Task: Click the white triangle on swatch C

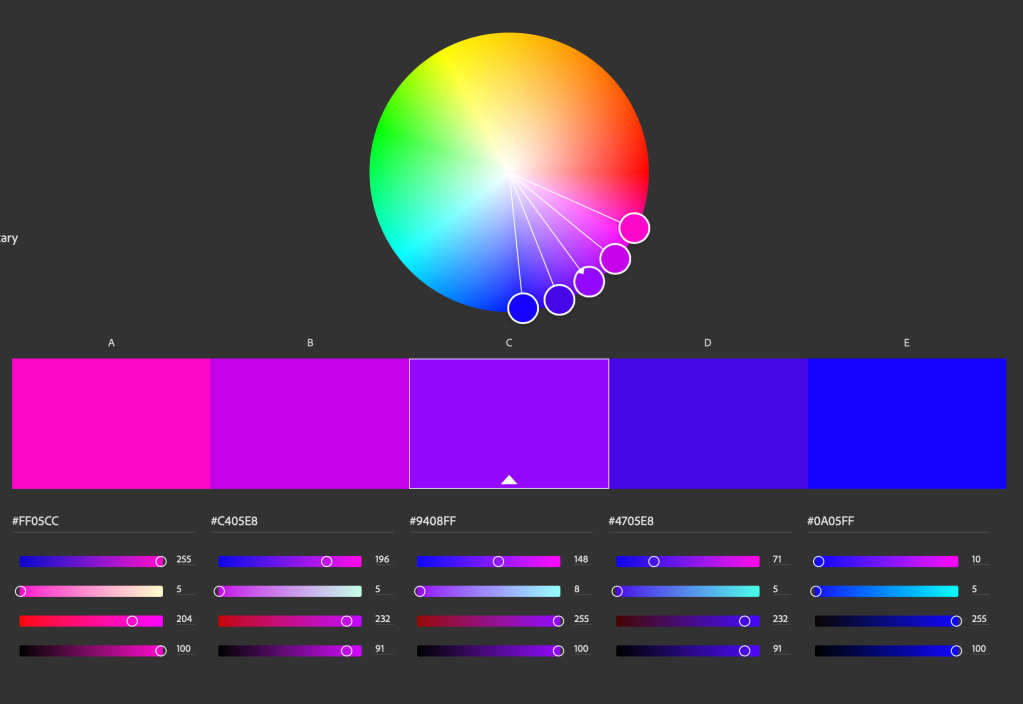Action: click(x=509, y=480)
